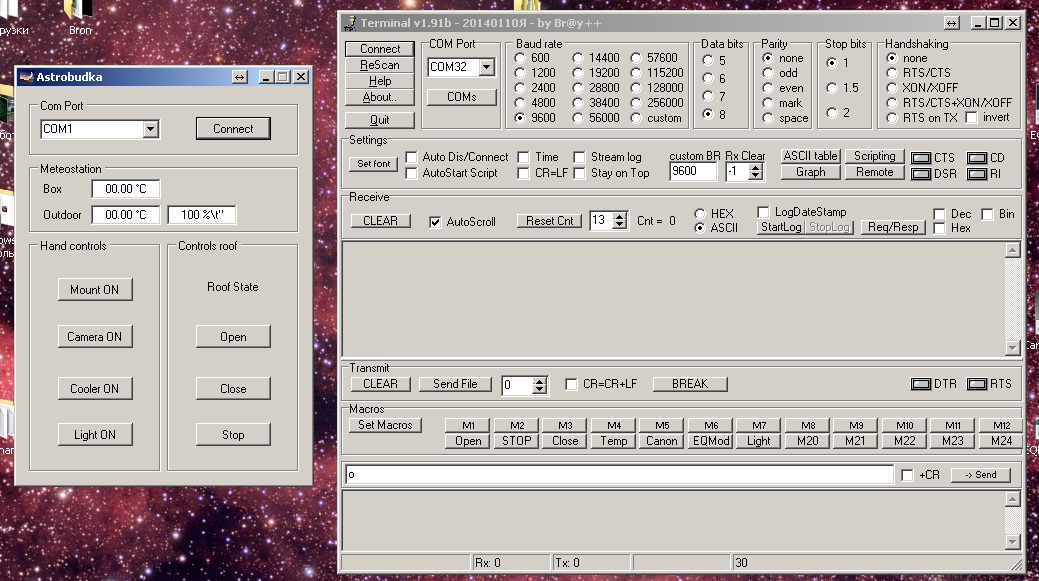
Task: Click the Terminal window title bar icon
Action: tap(349, 22)
